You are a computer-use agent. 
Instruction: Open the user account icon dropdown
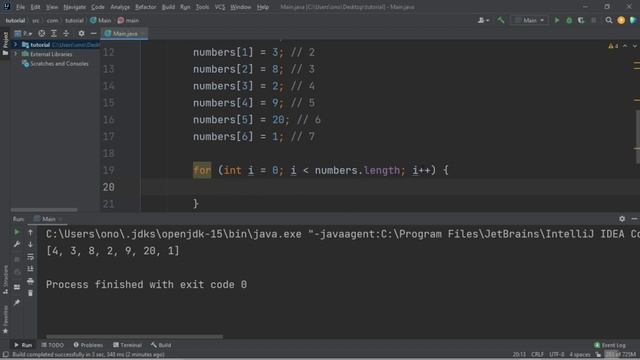coord(484,20)
